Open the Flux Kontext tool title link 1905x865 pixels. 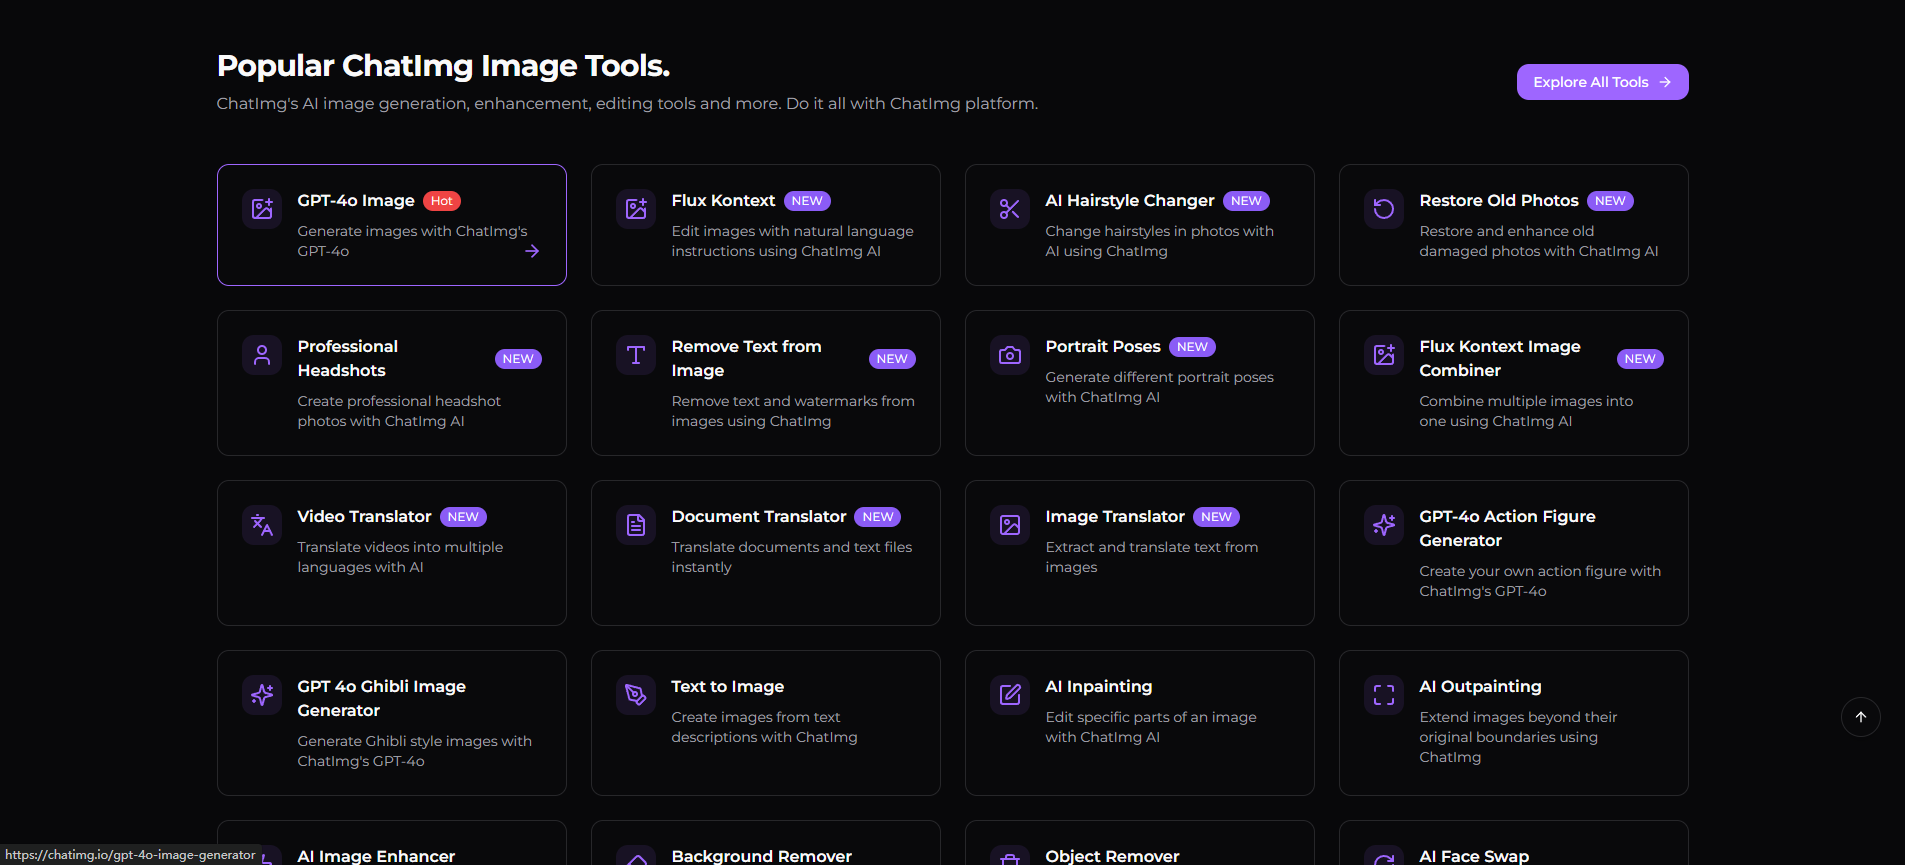point(723,201)
